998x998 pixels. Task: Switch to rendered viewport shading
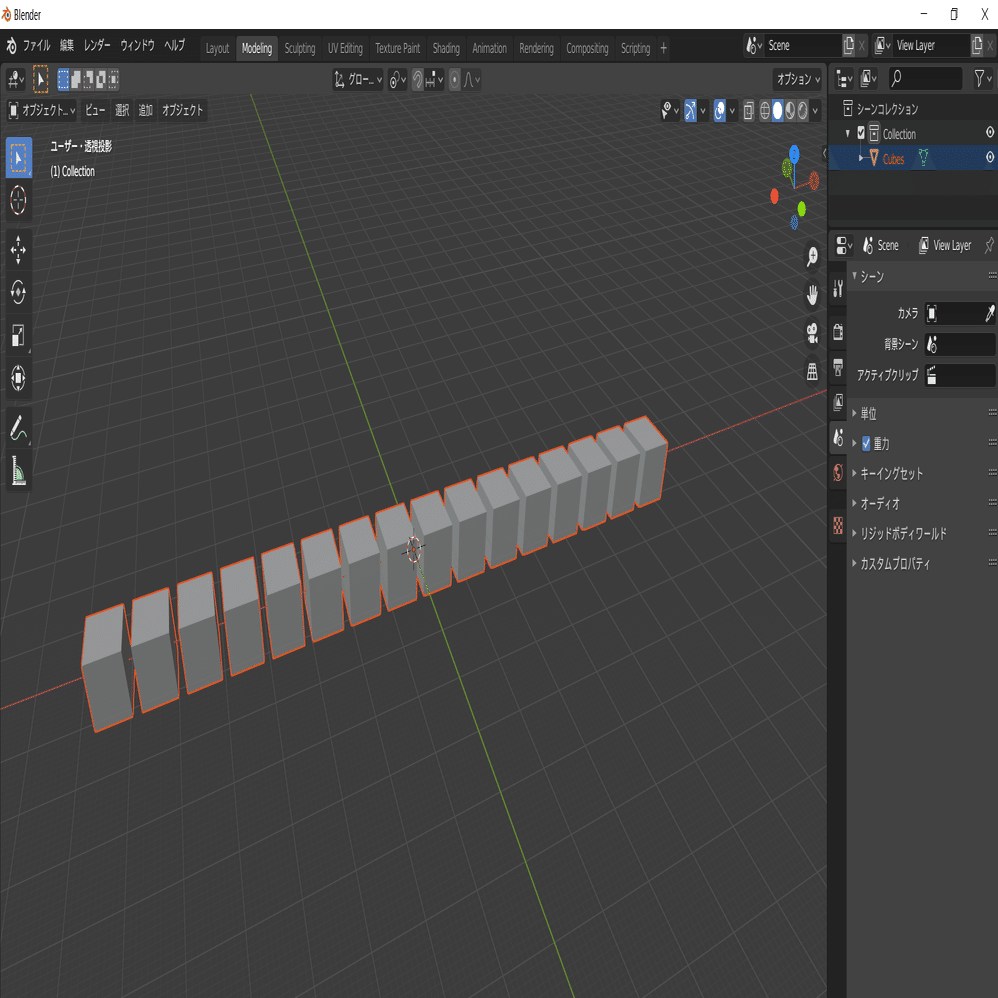point(803,111)
